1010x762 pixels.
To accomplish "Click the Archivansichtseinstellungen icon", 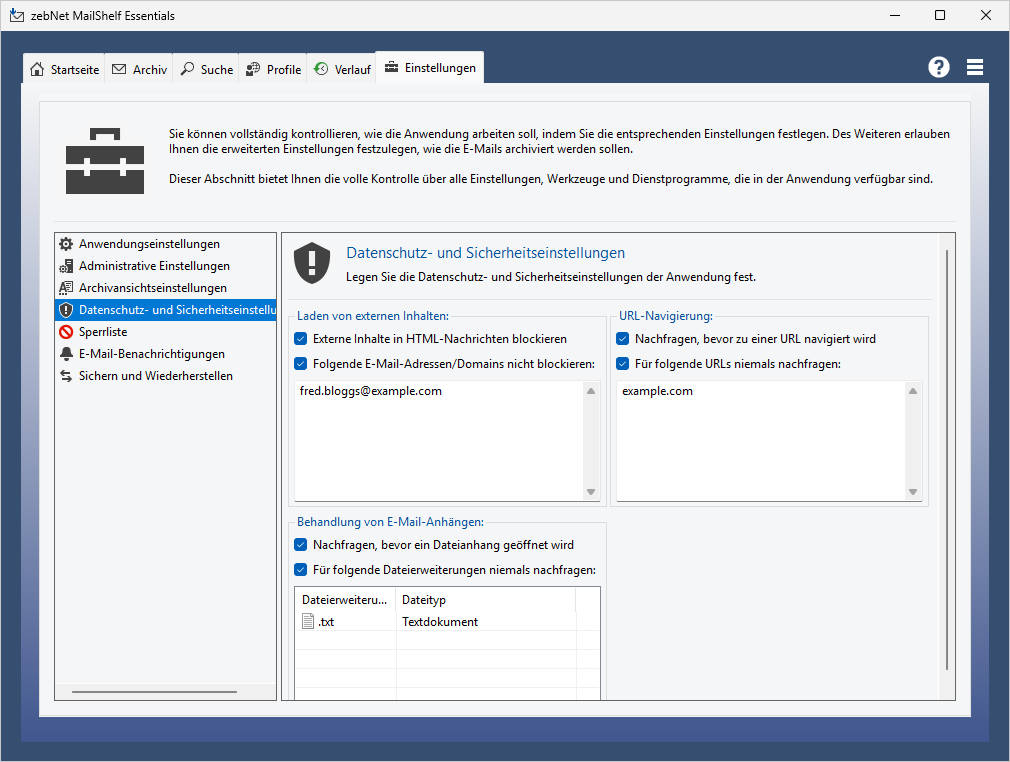I will [x=66, y=288].
